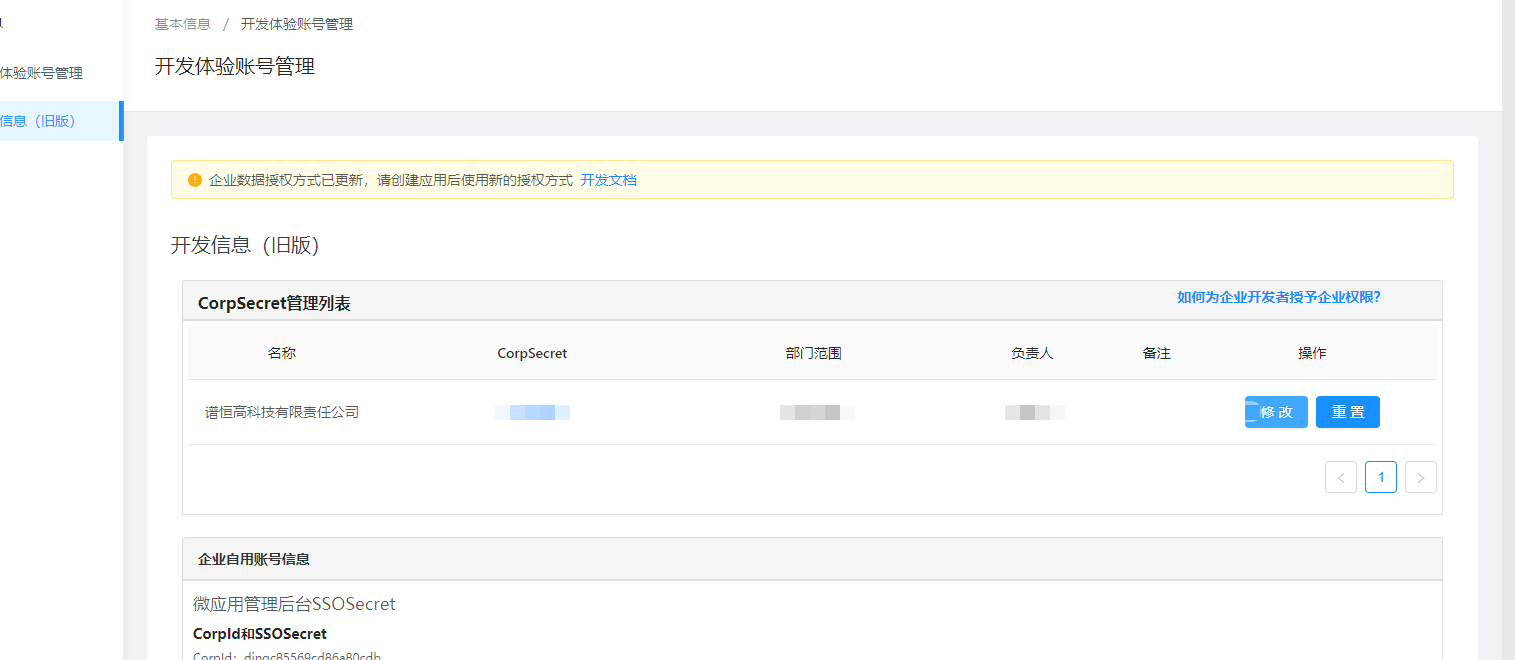Screen dimensions: 1515x660
Task: Go to the previous page using the left arrow
Action: point(1340,477)
